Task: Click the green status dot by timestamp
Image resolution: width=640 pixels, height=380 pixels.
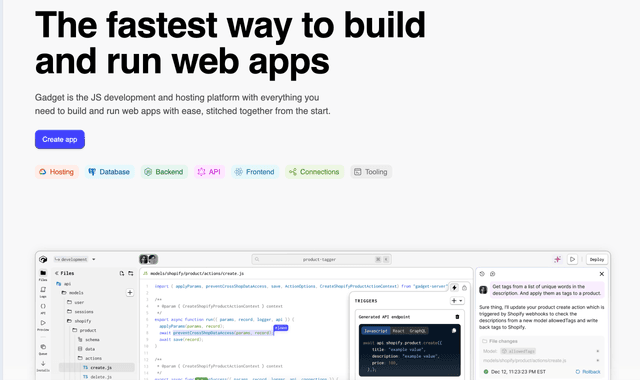Action: [x=486, y=372]
